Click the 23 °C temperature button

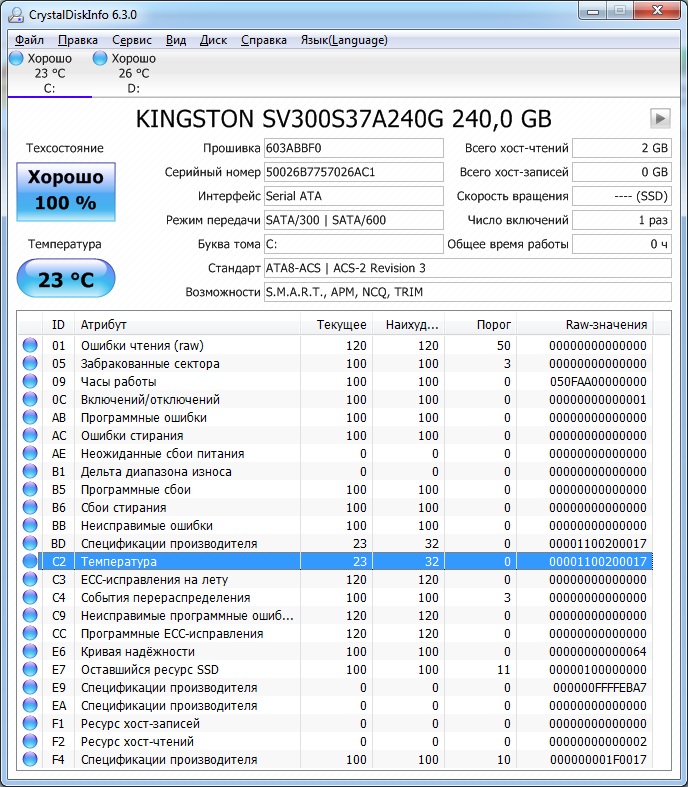point(66,279)
